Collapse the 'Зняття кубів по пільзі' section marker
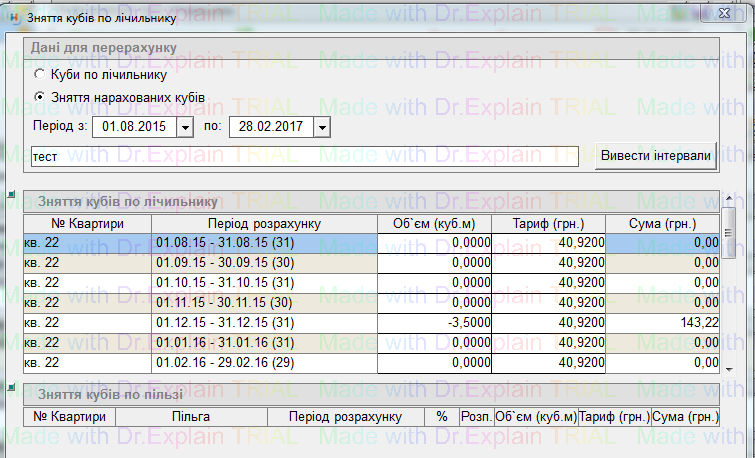 [x=10, y=384]
